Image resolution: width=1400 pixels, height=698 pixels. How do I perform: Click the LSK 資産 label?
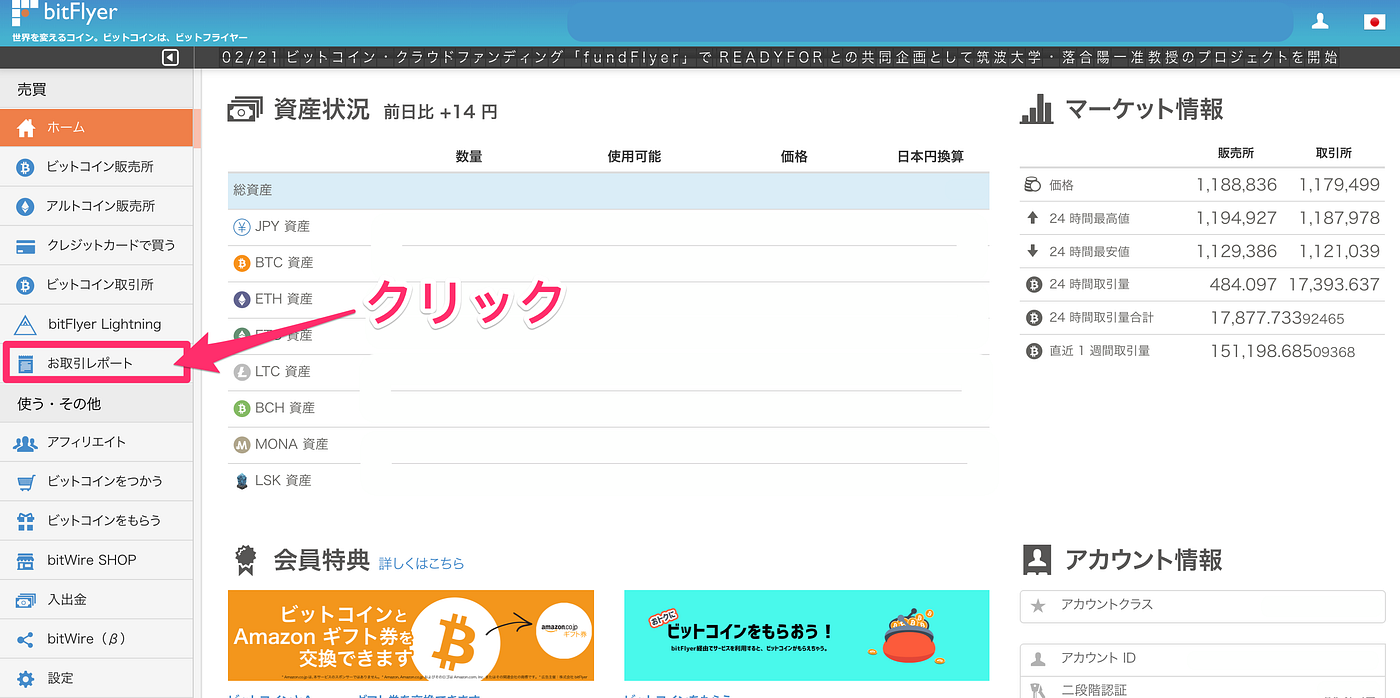pyautogui.click(x=283, y=481)
